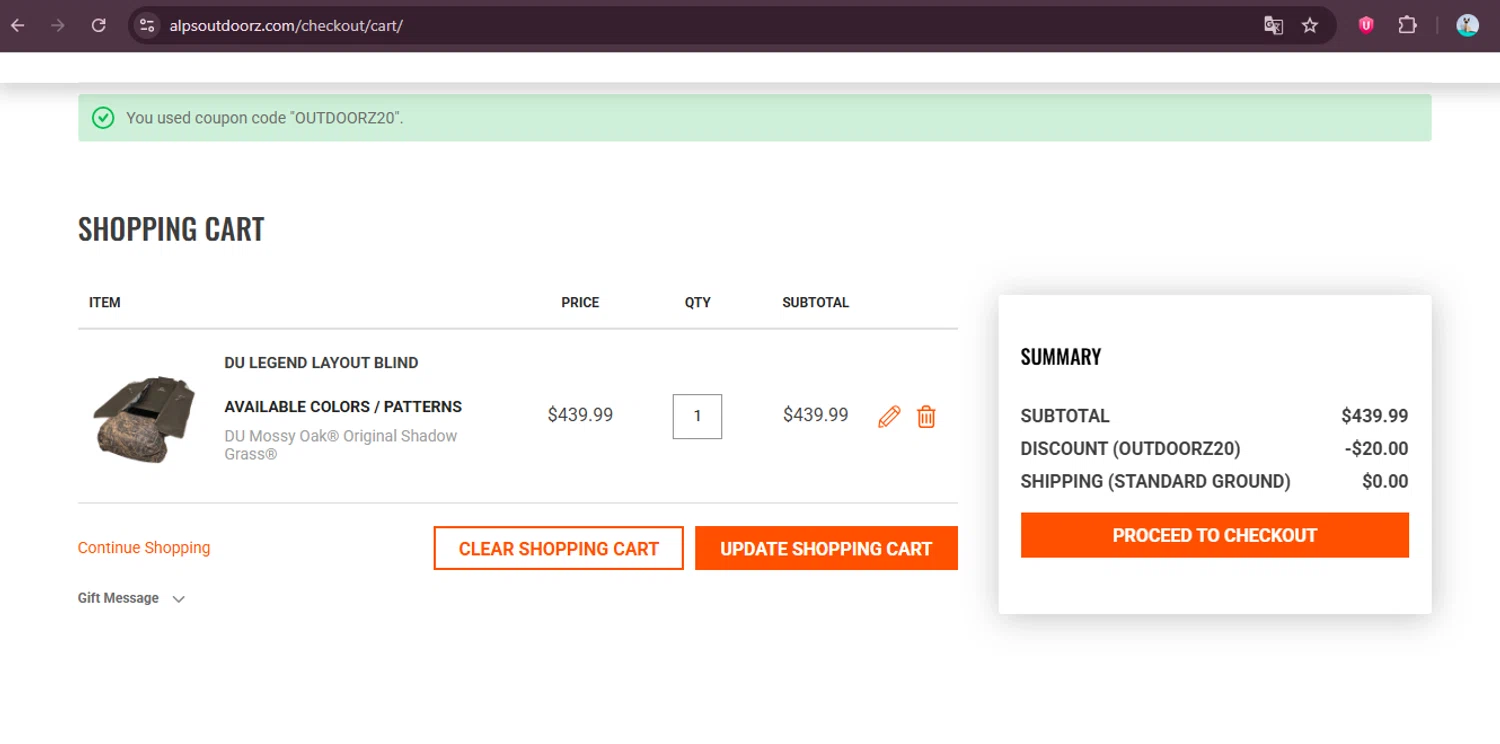Click the green success checkmark icon
The image size is (1500, 744).
coord(103,118)
